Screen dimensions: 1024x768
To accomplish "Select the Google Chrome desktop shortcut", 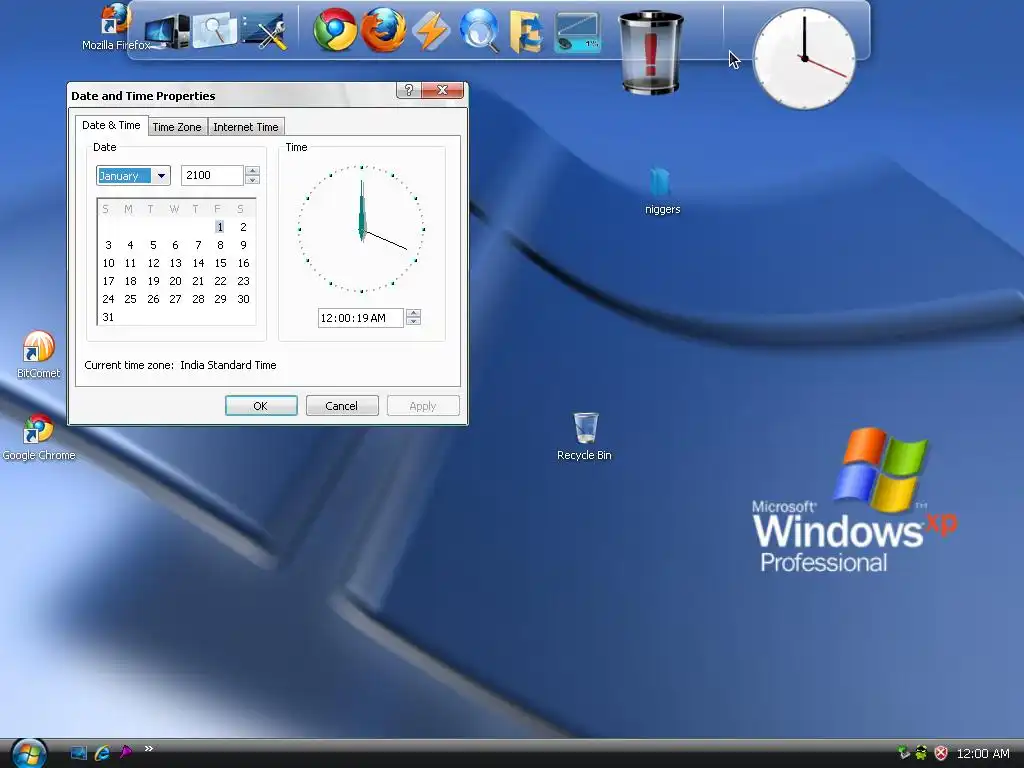I will coord(39,438).
